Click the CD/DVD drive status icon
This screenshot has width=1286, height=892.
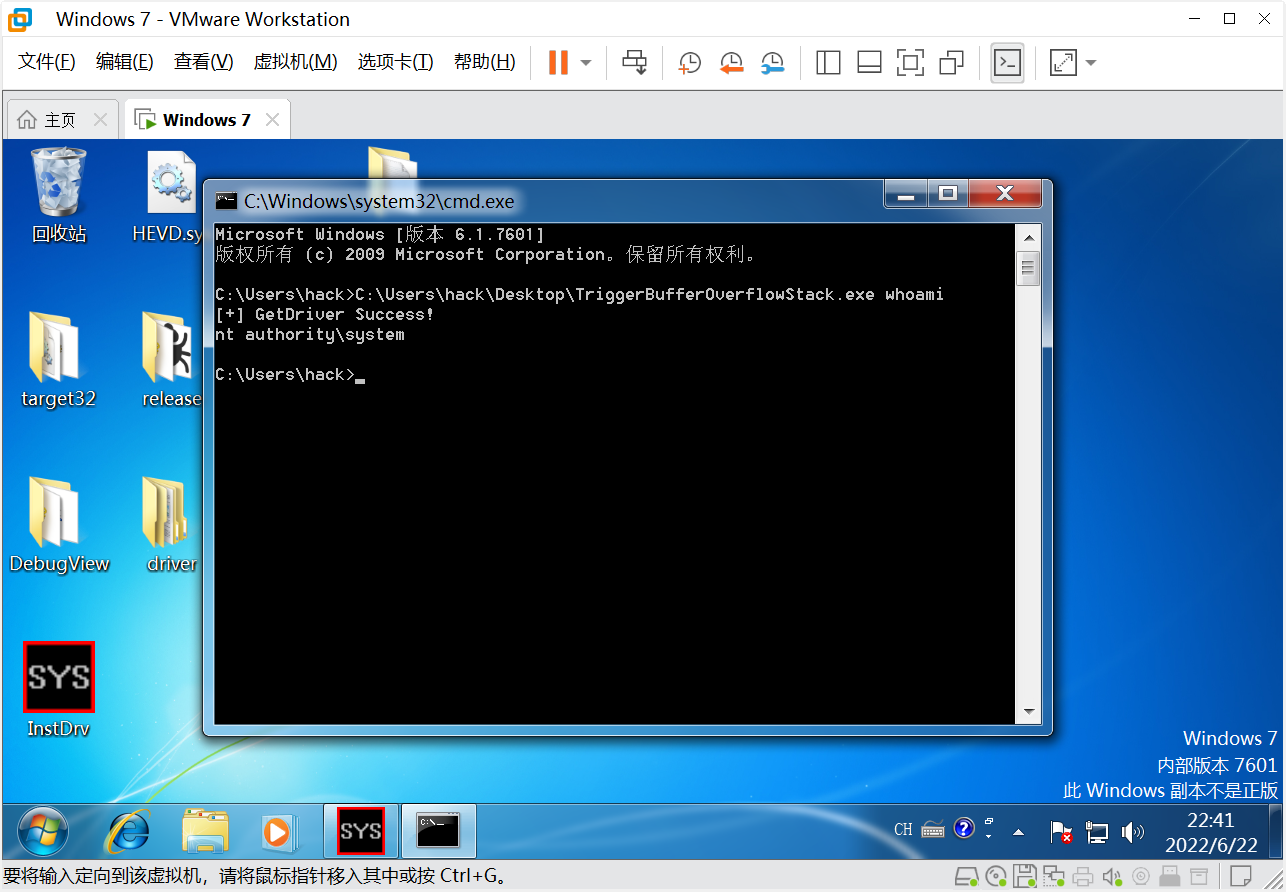996,877
